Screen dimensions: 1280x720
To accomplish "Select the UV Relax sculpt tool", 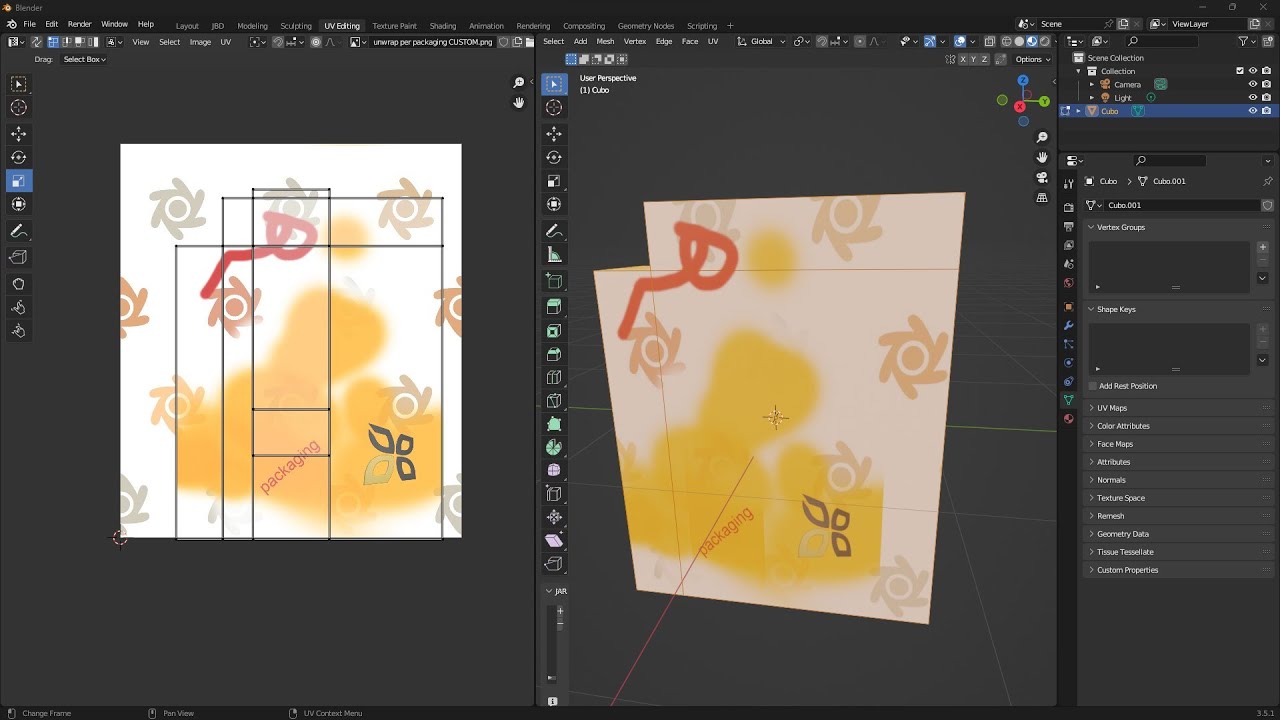I will [18, 307].
